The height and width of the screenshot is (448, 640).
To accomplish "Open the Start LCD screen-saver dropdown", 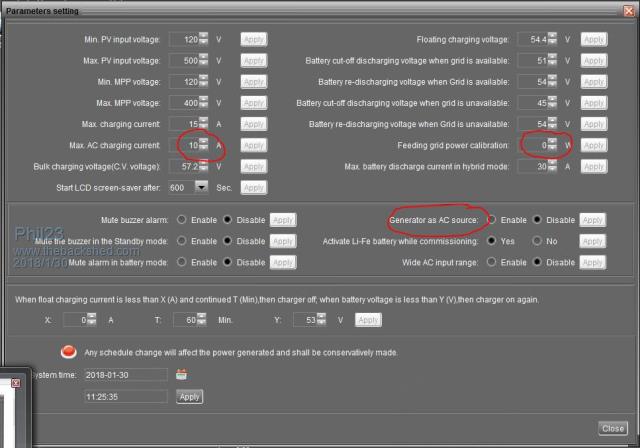I will pos(202,187).
